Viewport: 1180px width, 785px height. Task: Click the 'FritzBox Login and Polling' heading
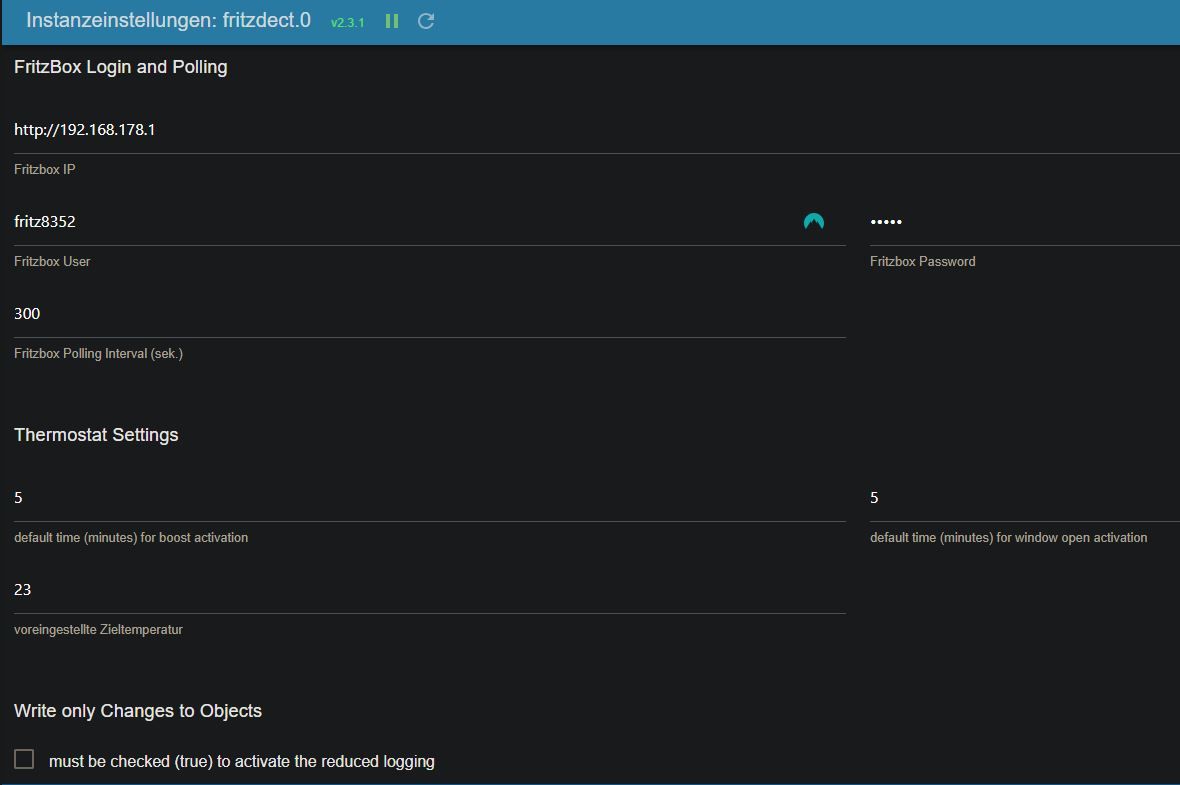click(x=120, y=67)
